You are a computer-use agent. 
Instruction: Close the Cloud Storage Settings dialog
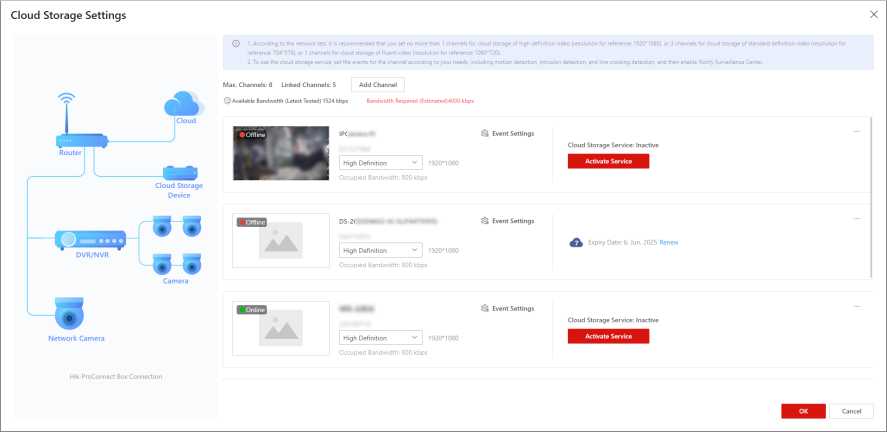(872, 15)
